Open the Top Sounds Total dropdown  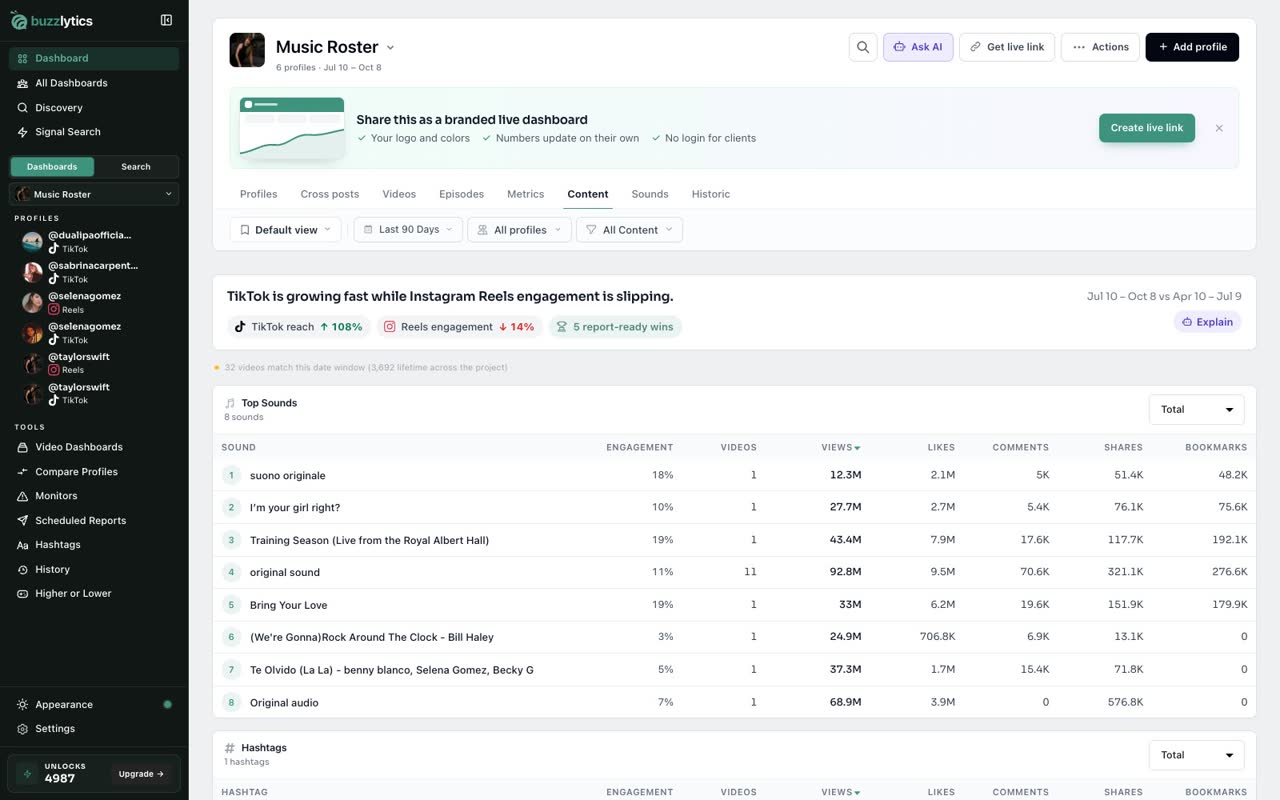point(1196,409)
